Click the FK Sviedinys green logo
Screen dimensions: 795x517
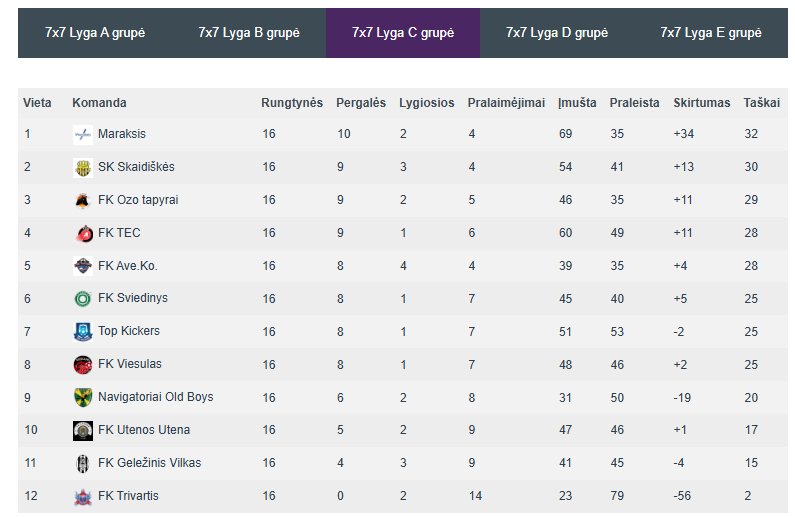pyautogui.click(x=83, y=299)
